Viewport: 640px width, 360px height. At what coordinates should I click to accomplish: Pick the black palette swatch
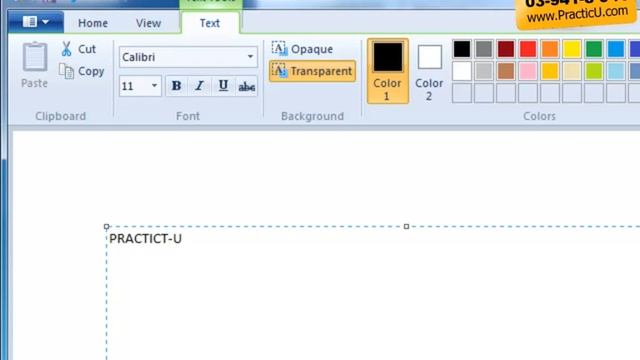point(462,49)
